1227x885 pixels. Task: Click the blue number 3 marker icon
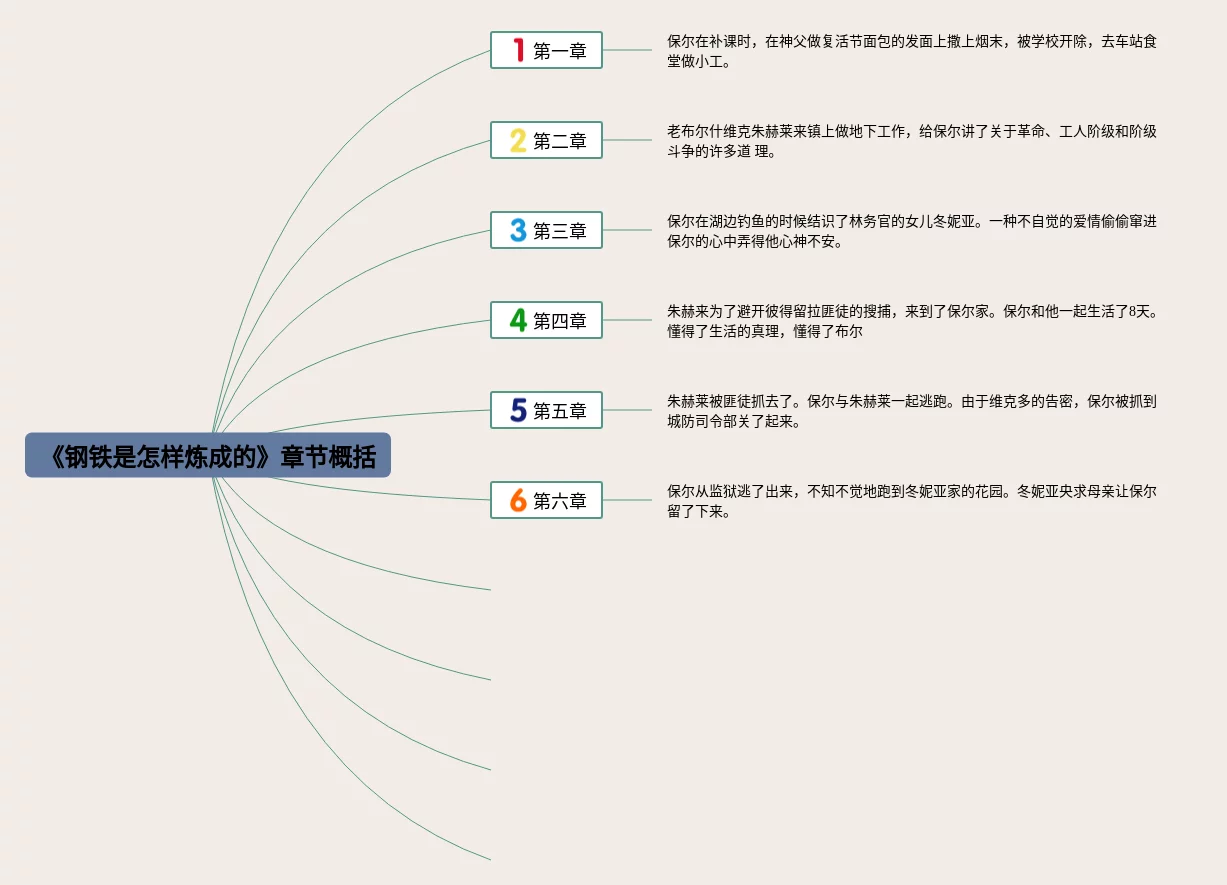[x=518, y=230]
